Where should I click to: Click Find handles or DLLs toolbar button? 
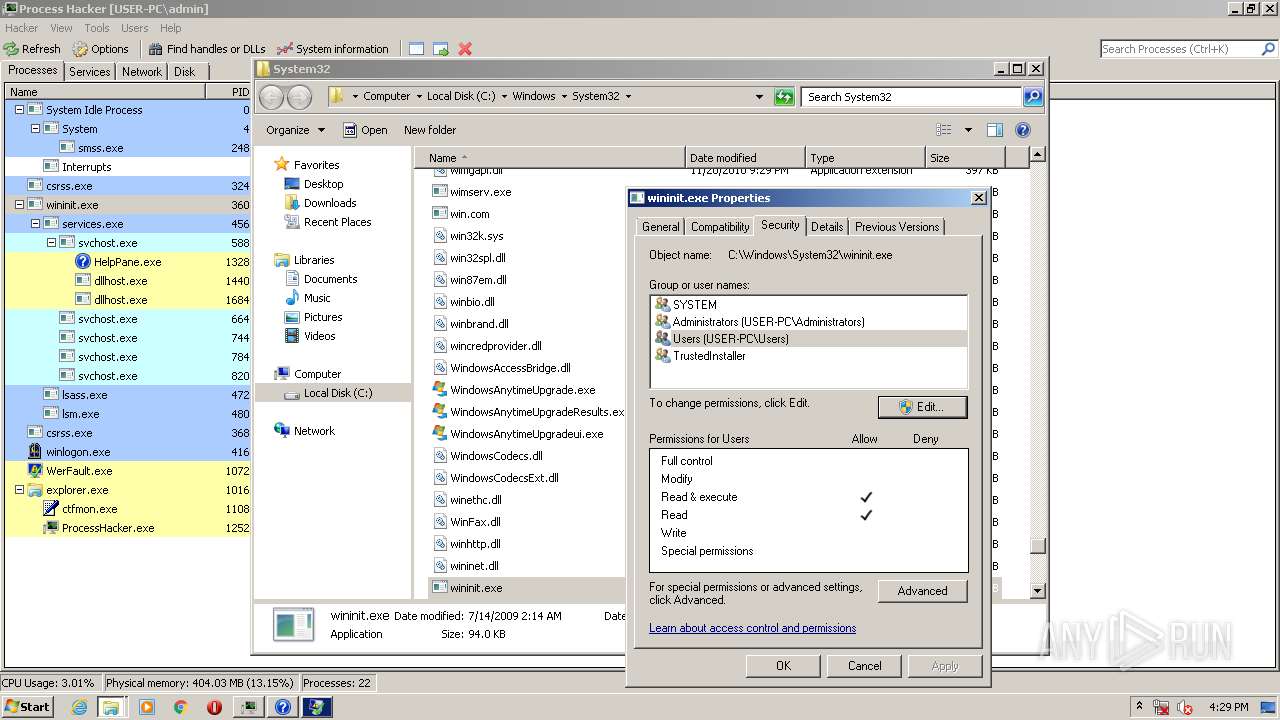tap(207, 49)
